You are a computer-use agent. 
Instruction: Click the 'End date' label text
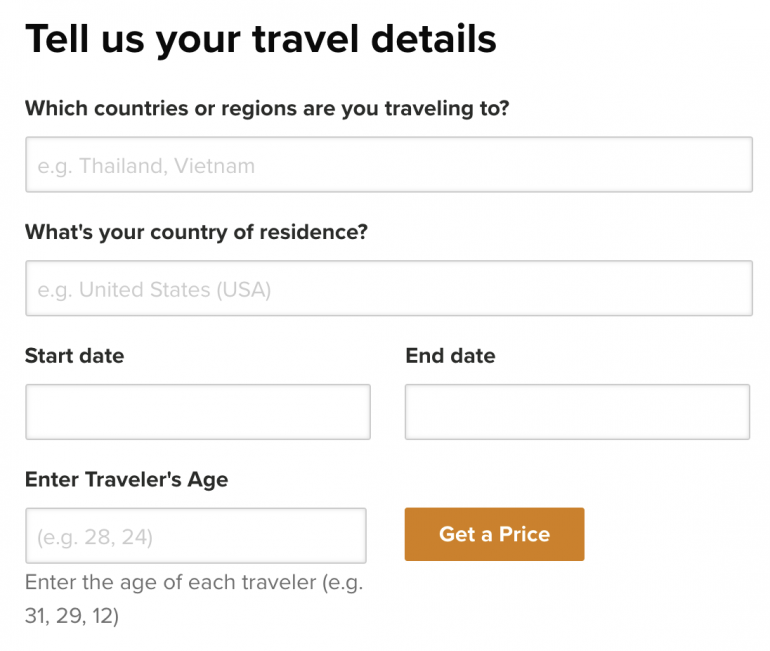pos(450,356)
